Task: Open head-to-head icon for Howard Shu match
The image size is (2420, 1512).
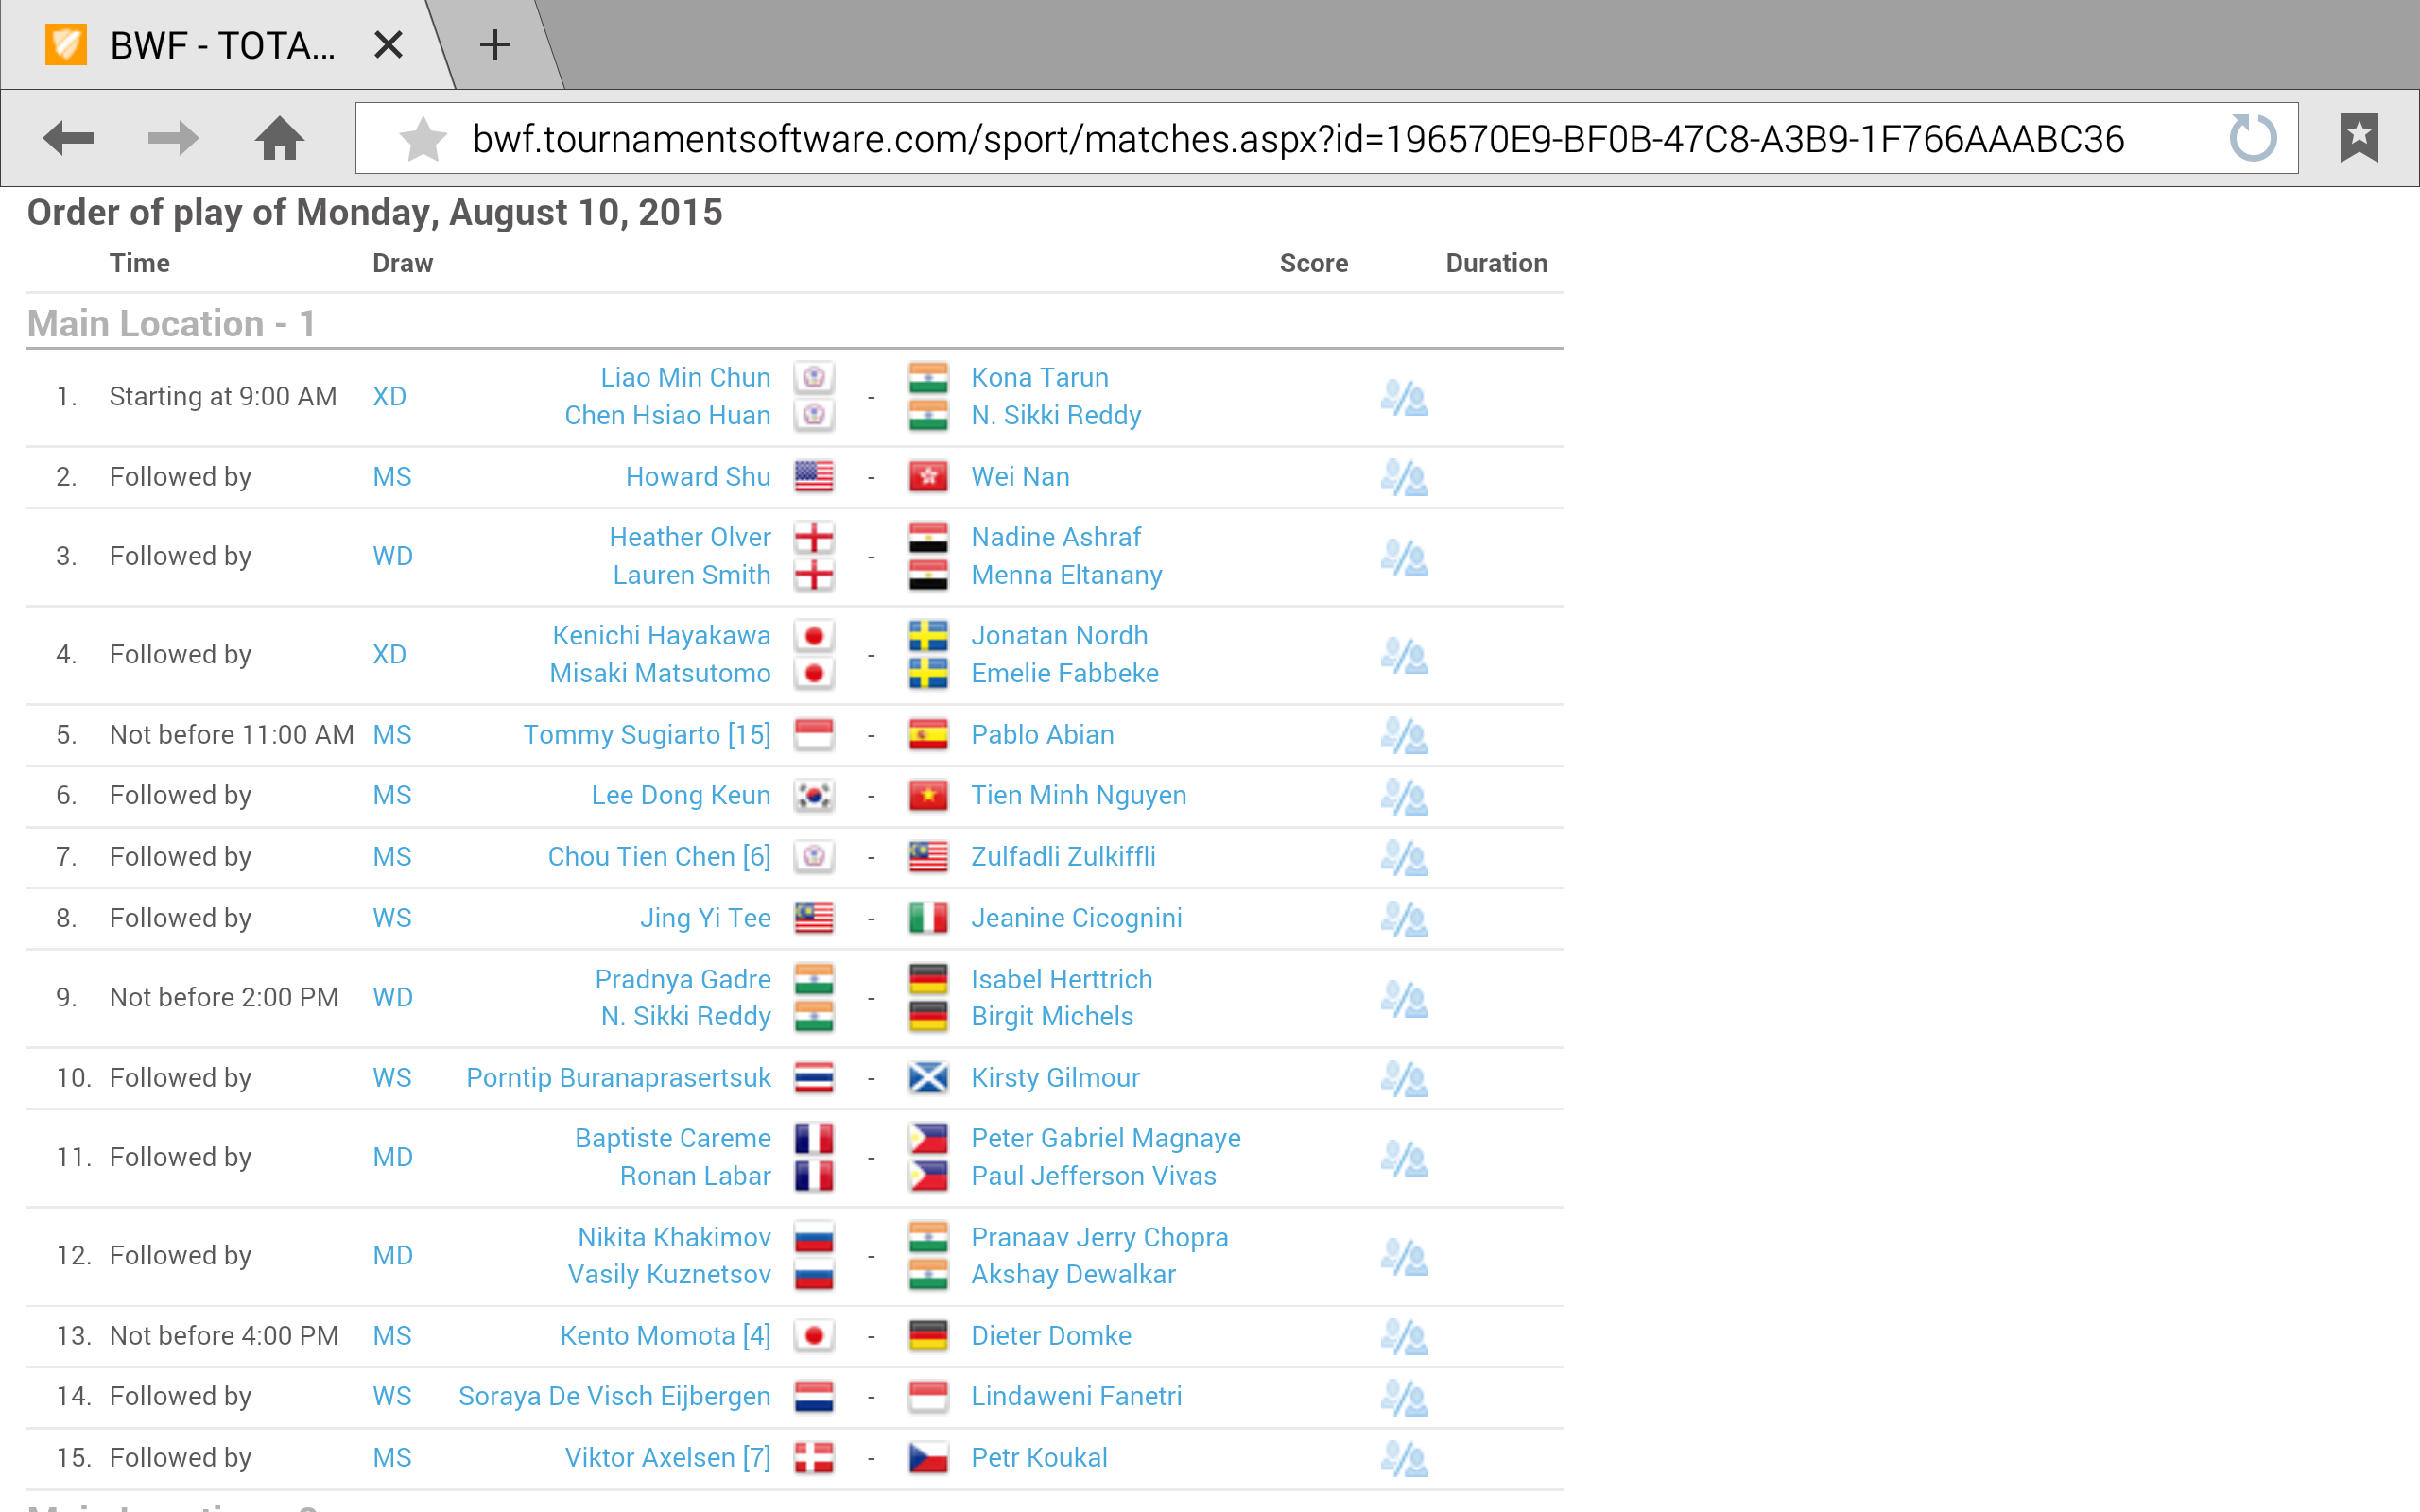Action: coord(1404,478)
